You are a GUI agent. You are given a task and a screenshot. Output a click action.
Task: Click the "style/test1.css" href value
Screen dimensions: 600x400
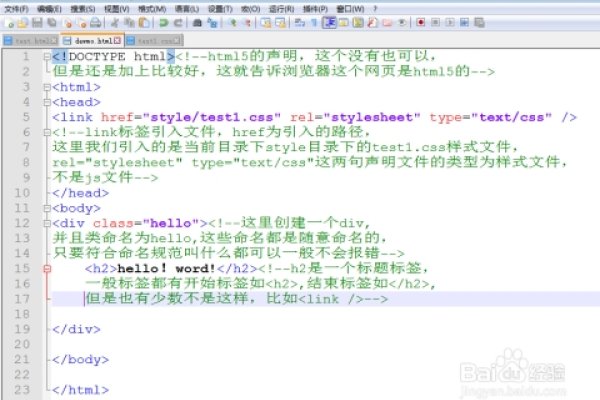pos(212,117)
